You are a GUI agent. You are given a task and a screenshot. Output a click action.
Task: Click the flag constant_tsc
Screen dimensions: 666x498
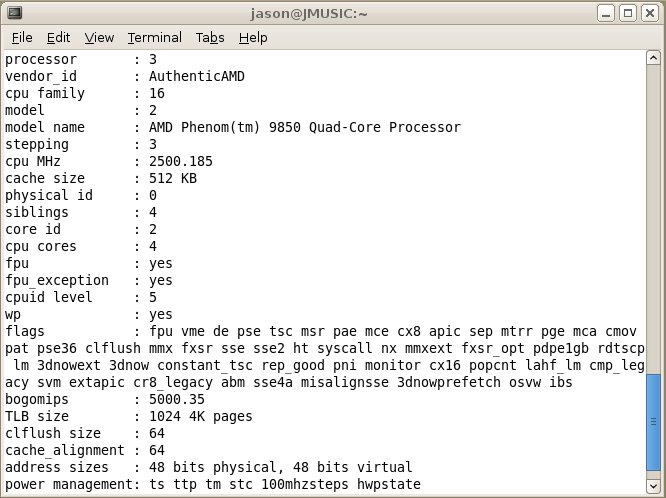click(205, 365)
